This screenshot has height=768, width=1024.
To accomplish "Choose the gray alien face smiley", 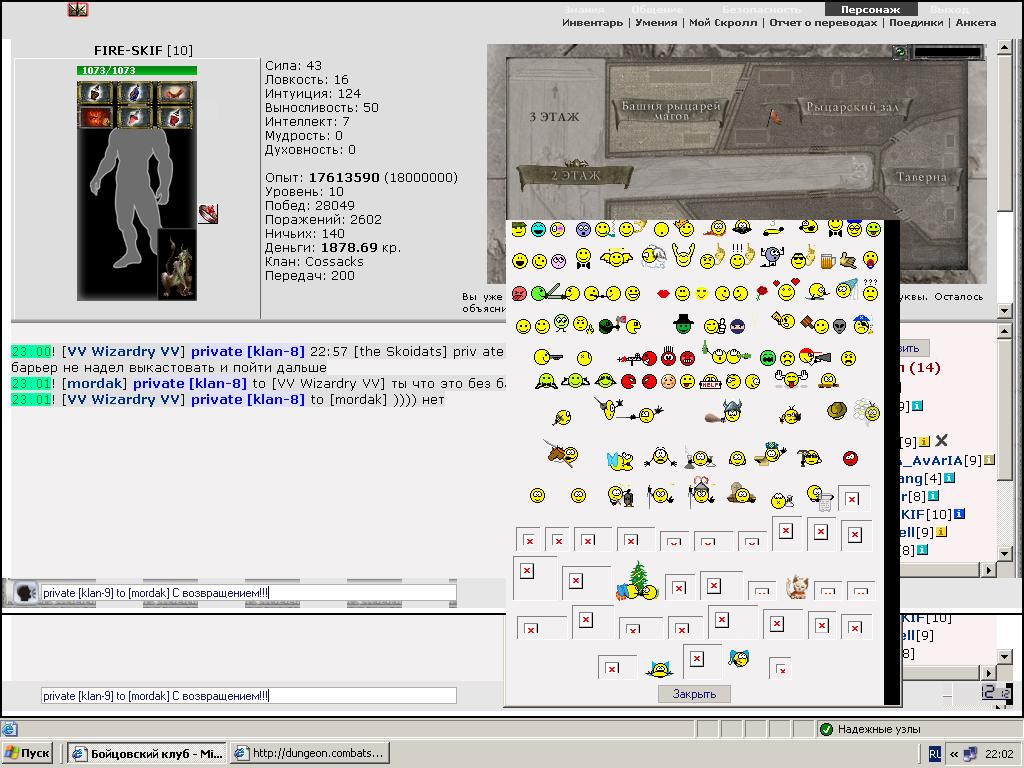I will coord(839,326).
